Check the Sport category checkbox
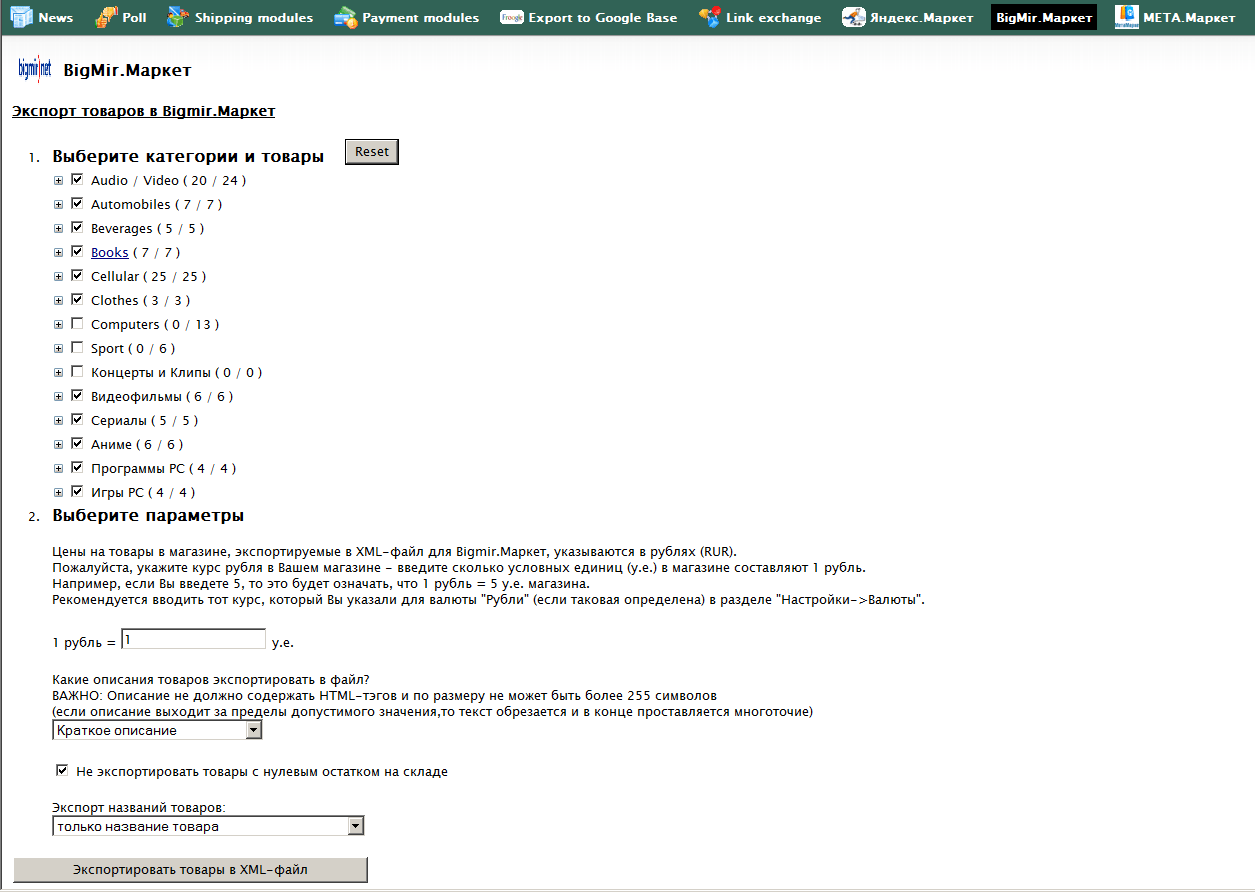The height and width of the screenshot is (892, 1255). 77,348
